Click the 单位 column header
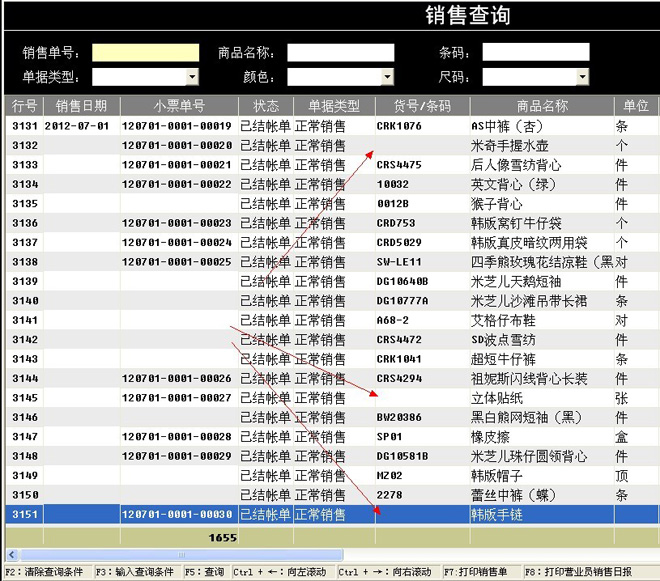The height and width of the screenshot is (581, 660). click(x=636, y=106)
